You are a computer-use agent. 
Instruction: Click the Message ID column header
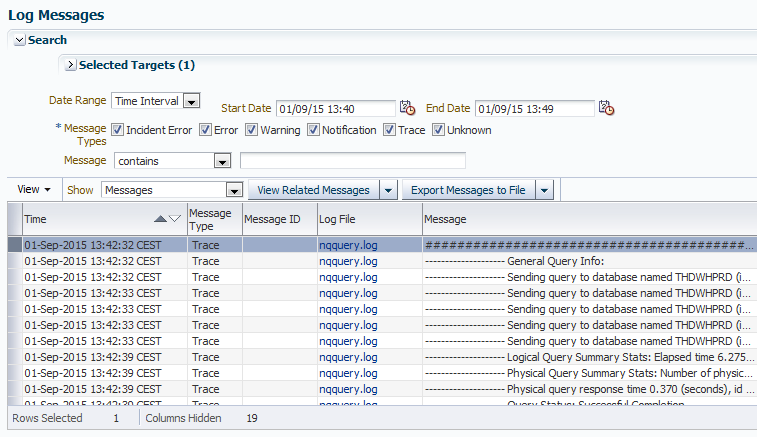tap(272, 218)
